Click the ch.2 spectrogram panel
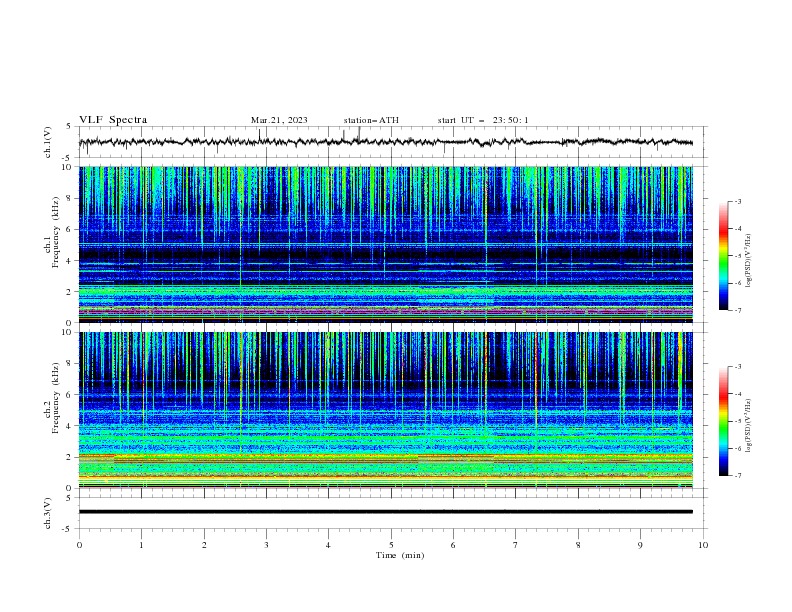Viewport: 792px width, 612px height. 386,410
